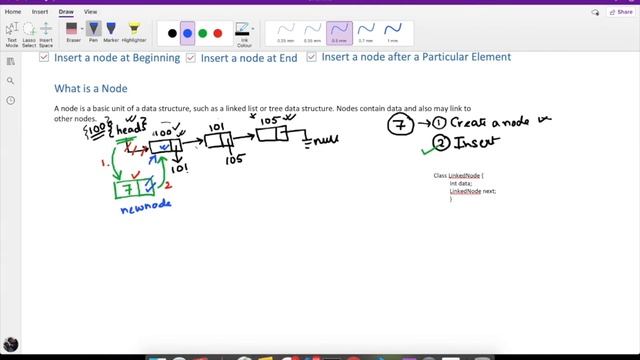
Task: Open the search icon in sidebar
Action: pyautogui.click(x=11, y=81)
